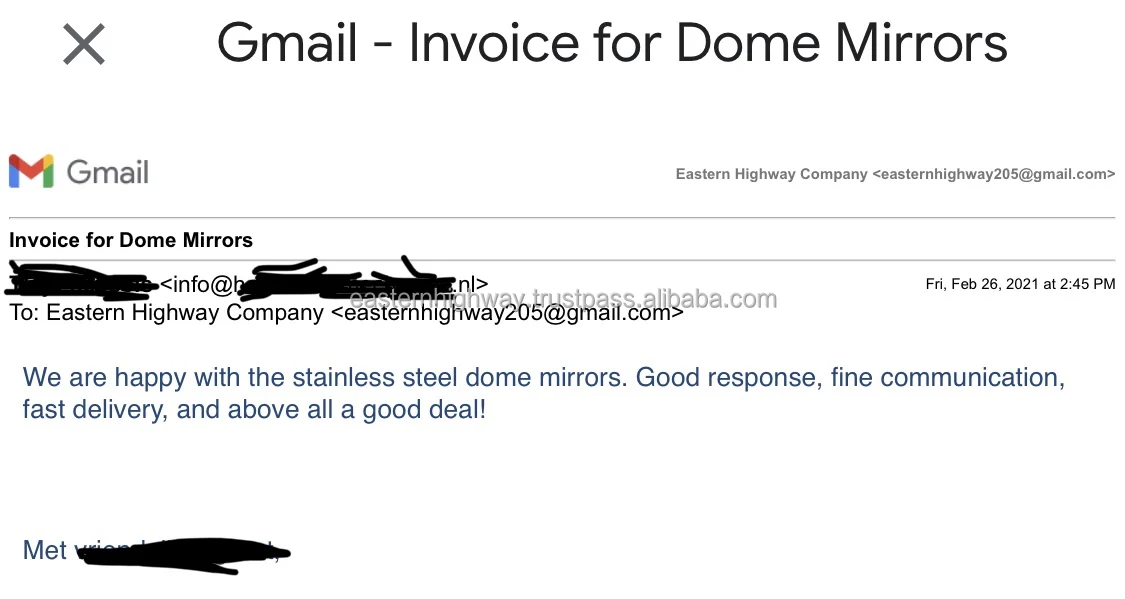Click the .nl> ending of sender address

point(470,285)
